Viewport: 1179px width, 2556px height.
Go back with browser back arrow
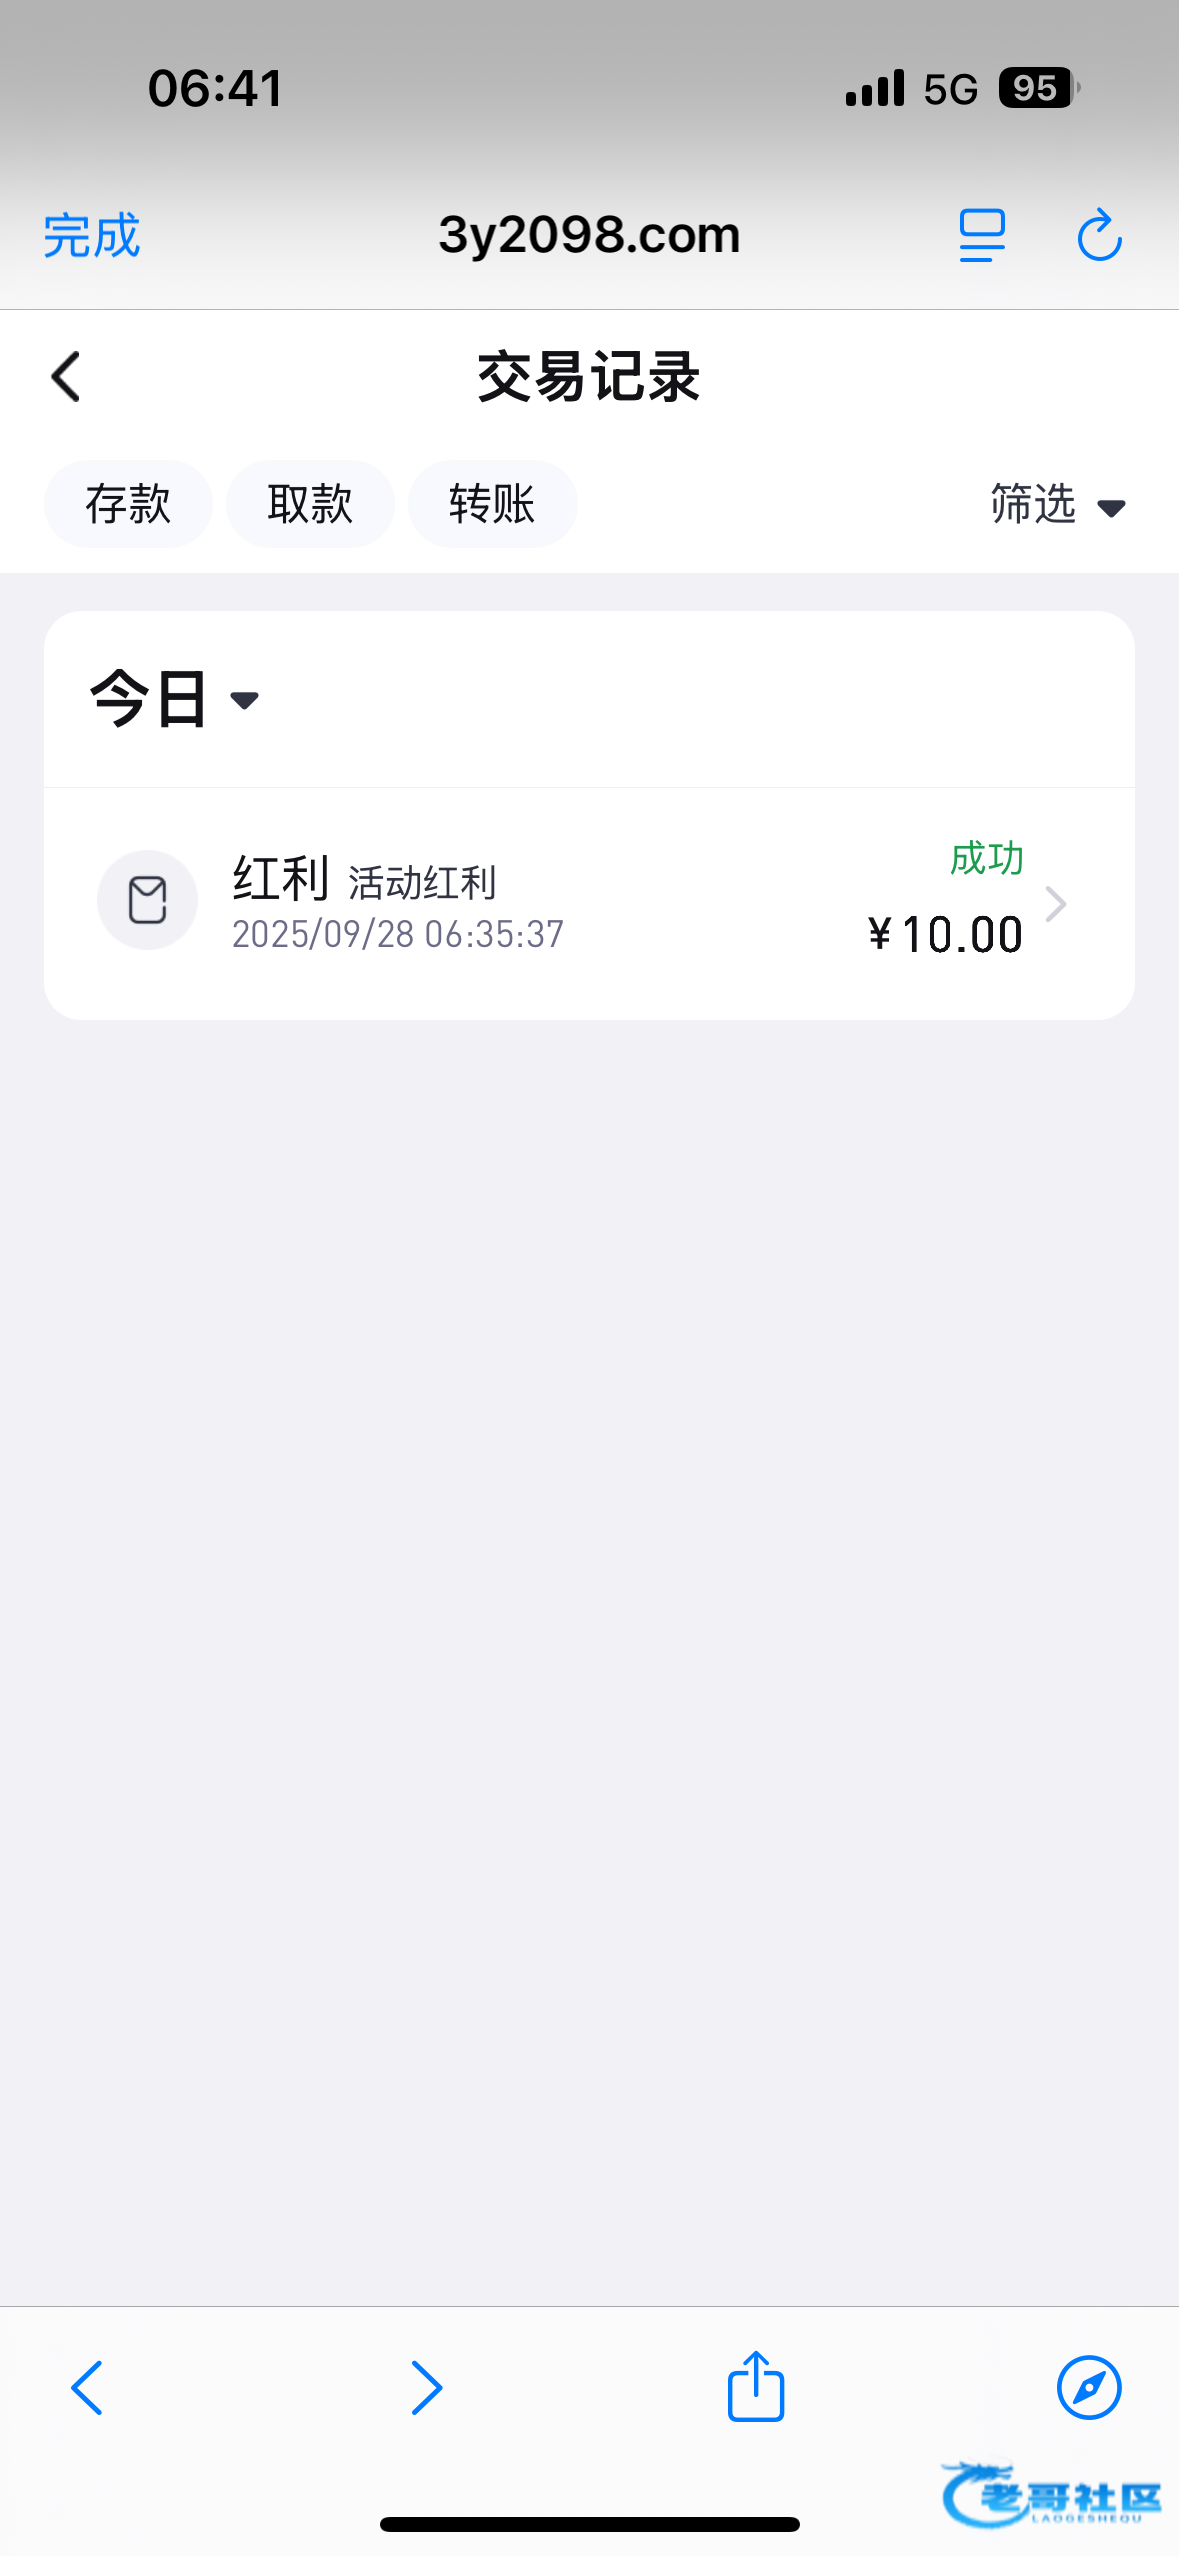(87, 2388)
